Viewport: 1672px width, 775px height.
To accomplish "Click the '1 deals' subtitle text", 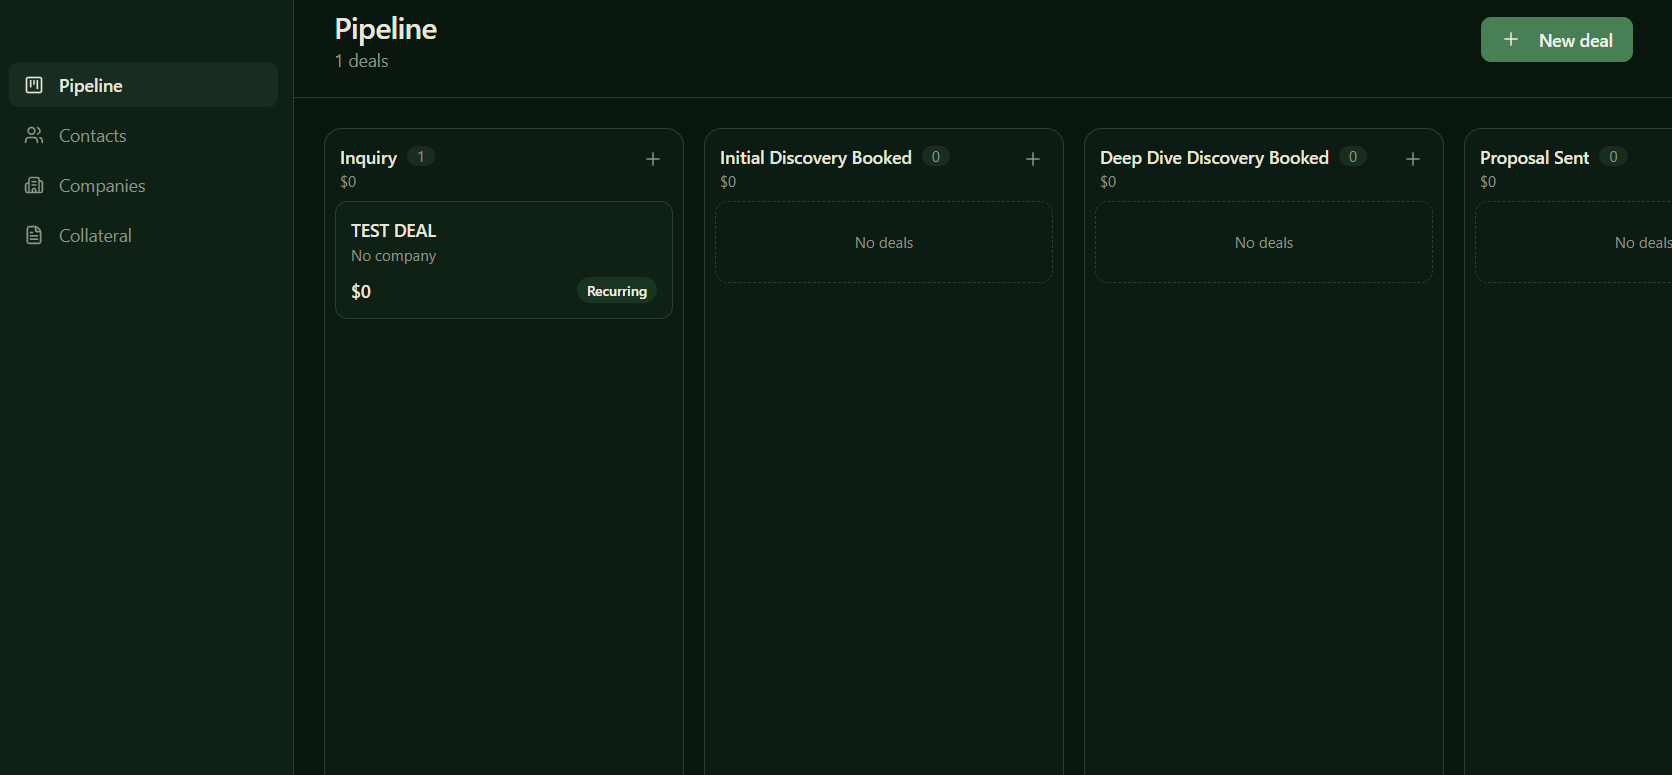I will 362,61.
